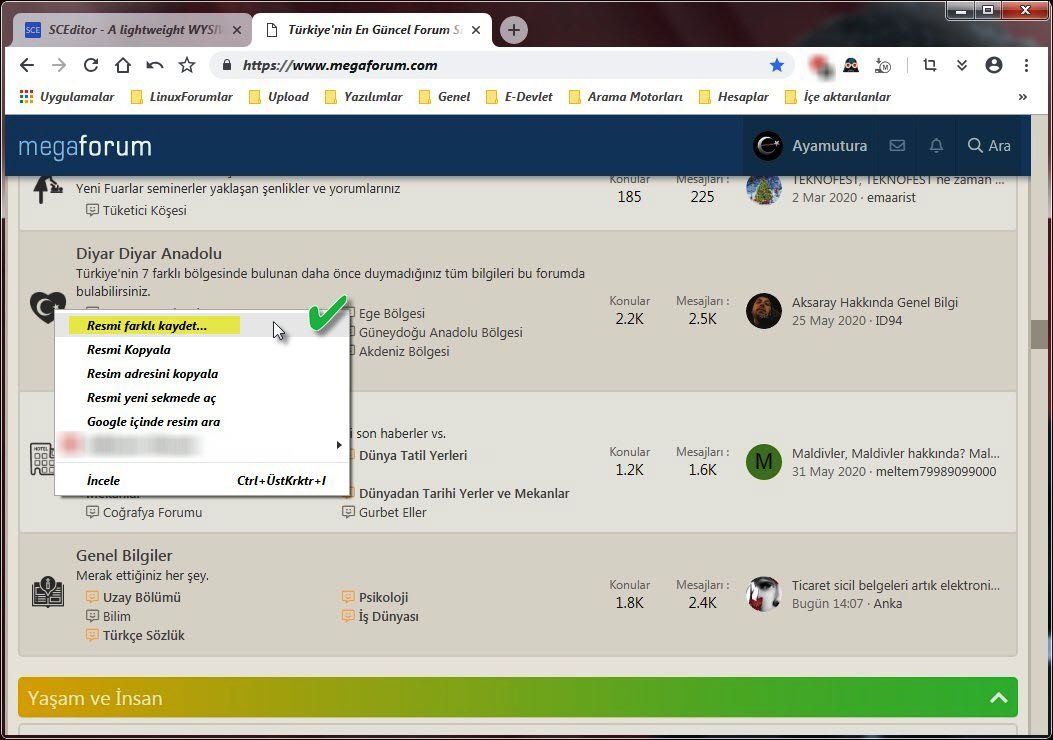Click İncele in the context menu
This screenshot has width=1053, height=740.
pyautogui.click(x=201, y=481)
